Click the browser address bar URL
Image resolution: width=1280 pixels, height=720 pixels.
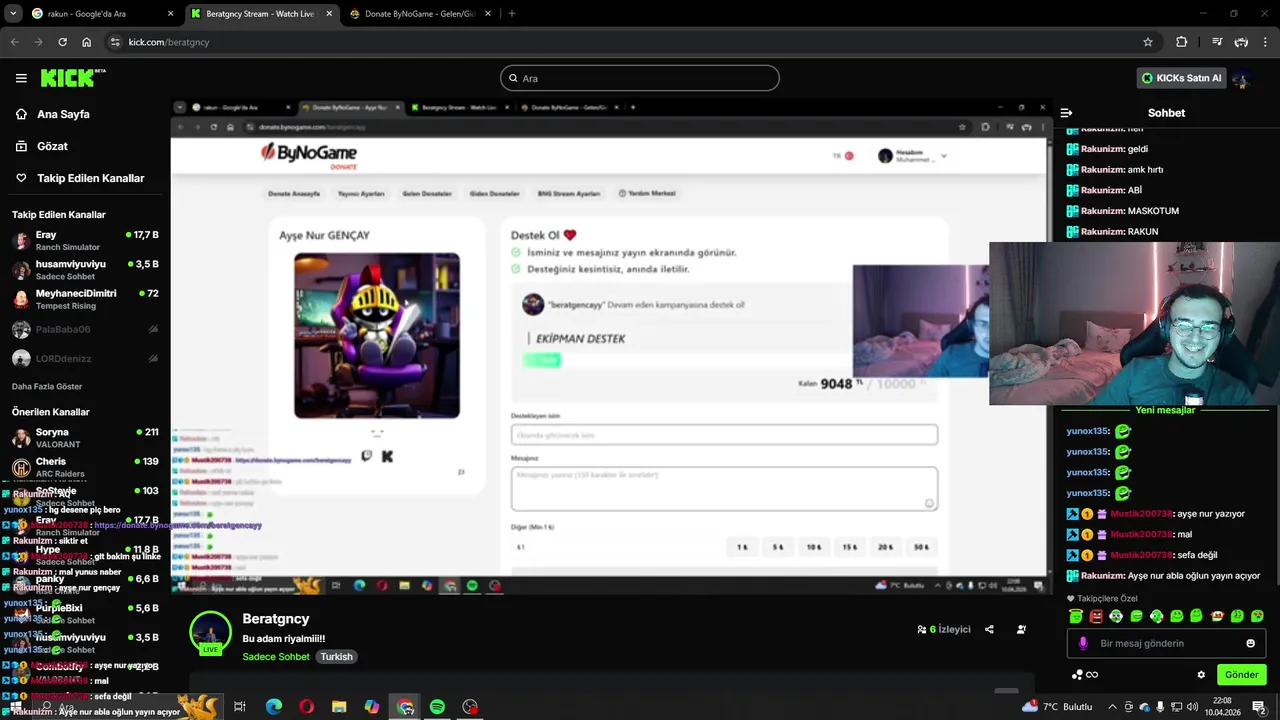coord(168,42)
